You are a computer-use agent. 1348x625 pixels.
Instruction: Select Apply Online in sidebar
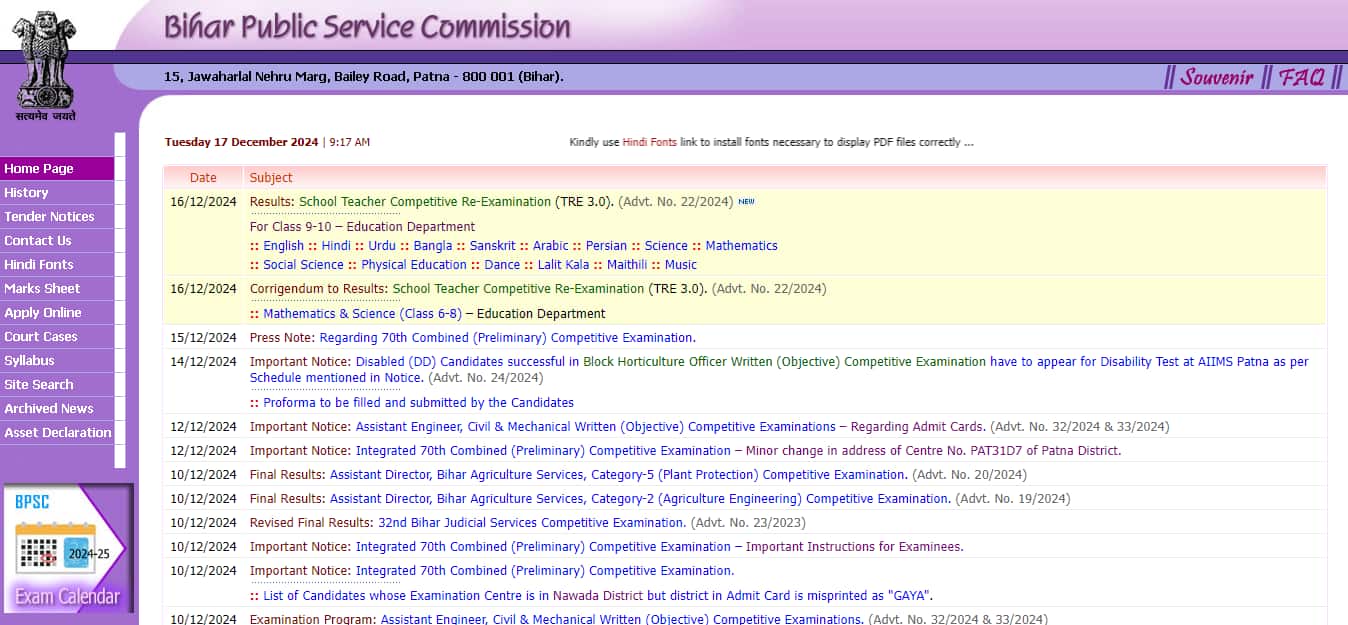pyautogui.click(x=57, y=313)
